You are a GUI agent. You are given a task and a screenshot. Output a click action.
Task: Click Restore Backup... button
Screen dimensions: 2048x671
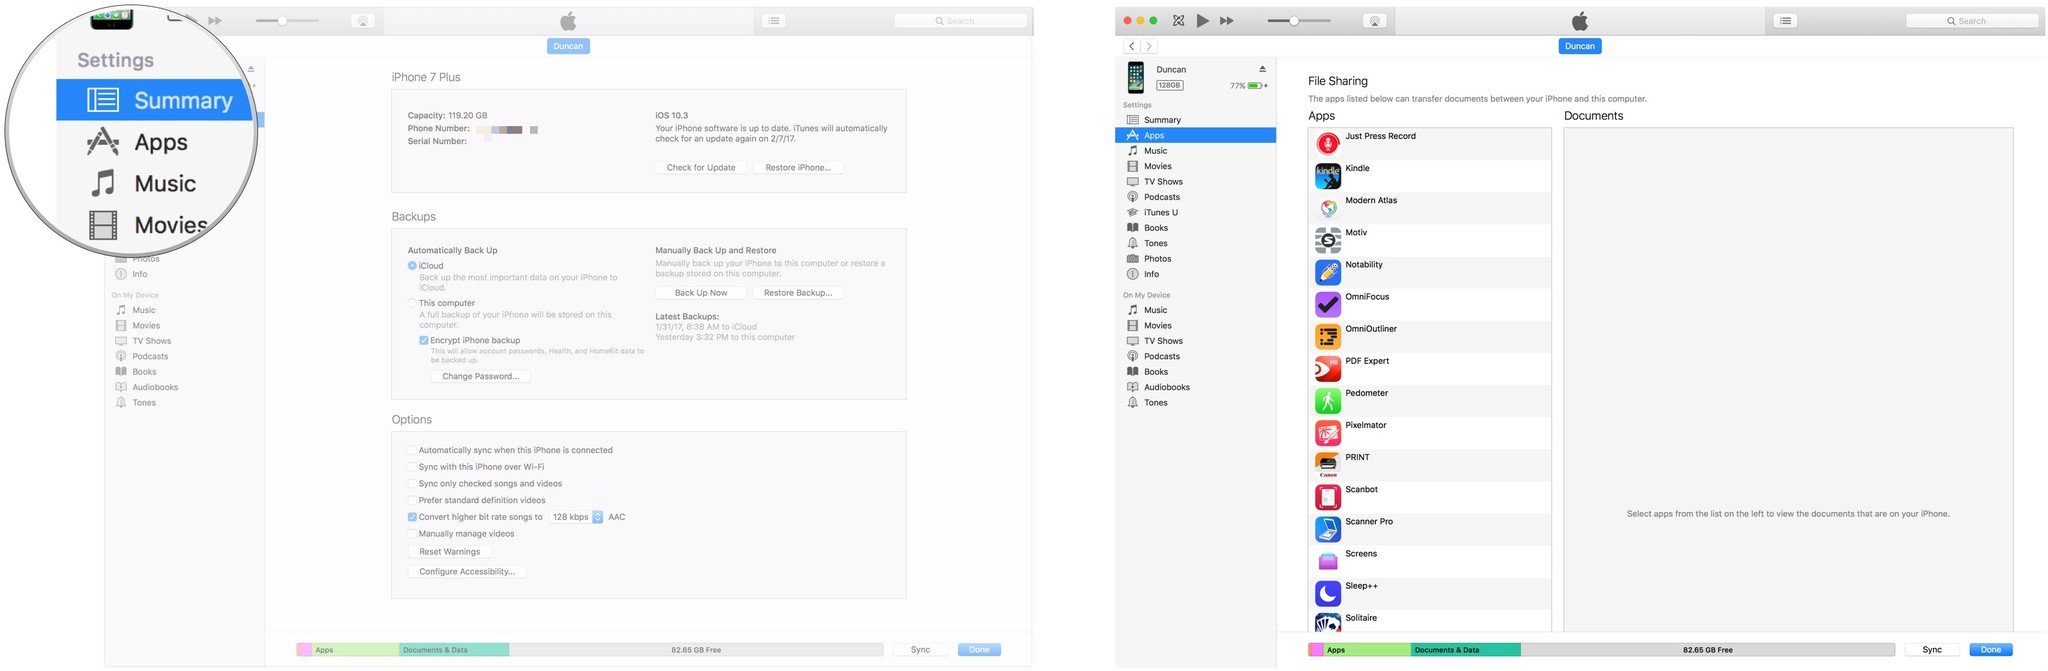pos(798,293)
